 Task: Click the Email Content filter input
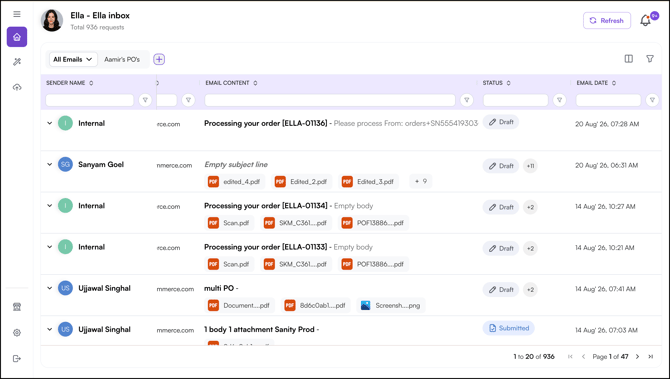click(330, 100)
